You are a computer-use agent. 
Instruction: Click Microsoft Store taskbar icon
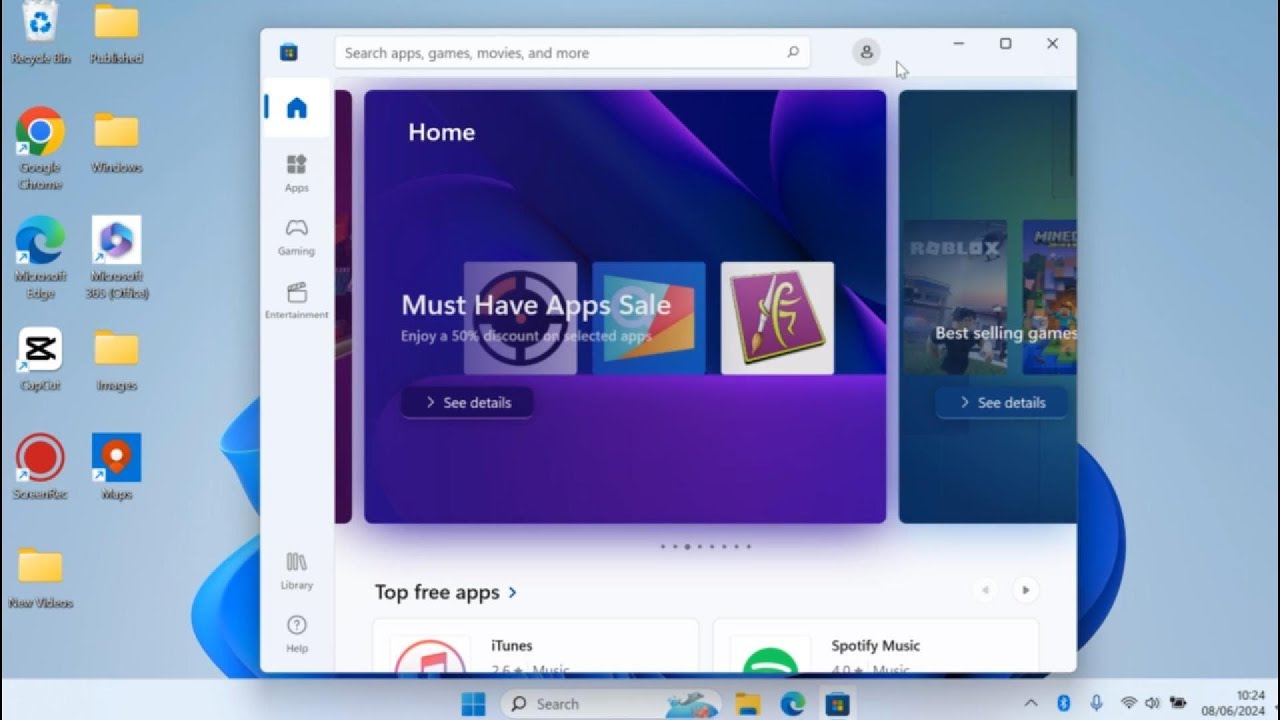(x=837, y=704)
